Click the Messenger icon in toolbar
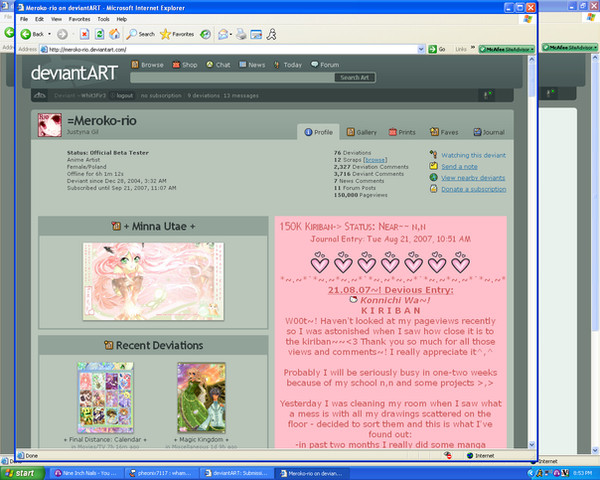The image size is (600, 480). pos(272,34)
